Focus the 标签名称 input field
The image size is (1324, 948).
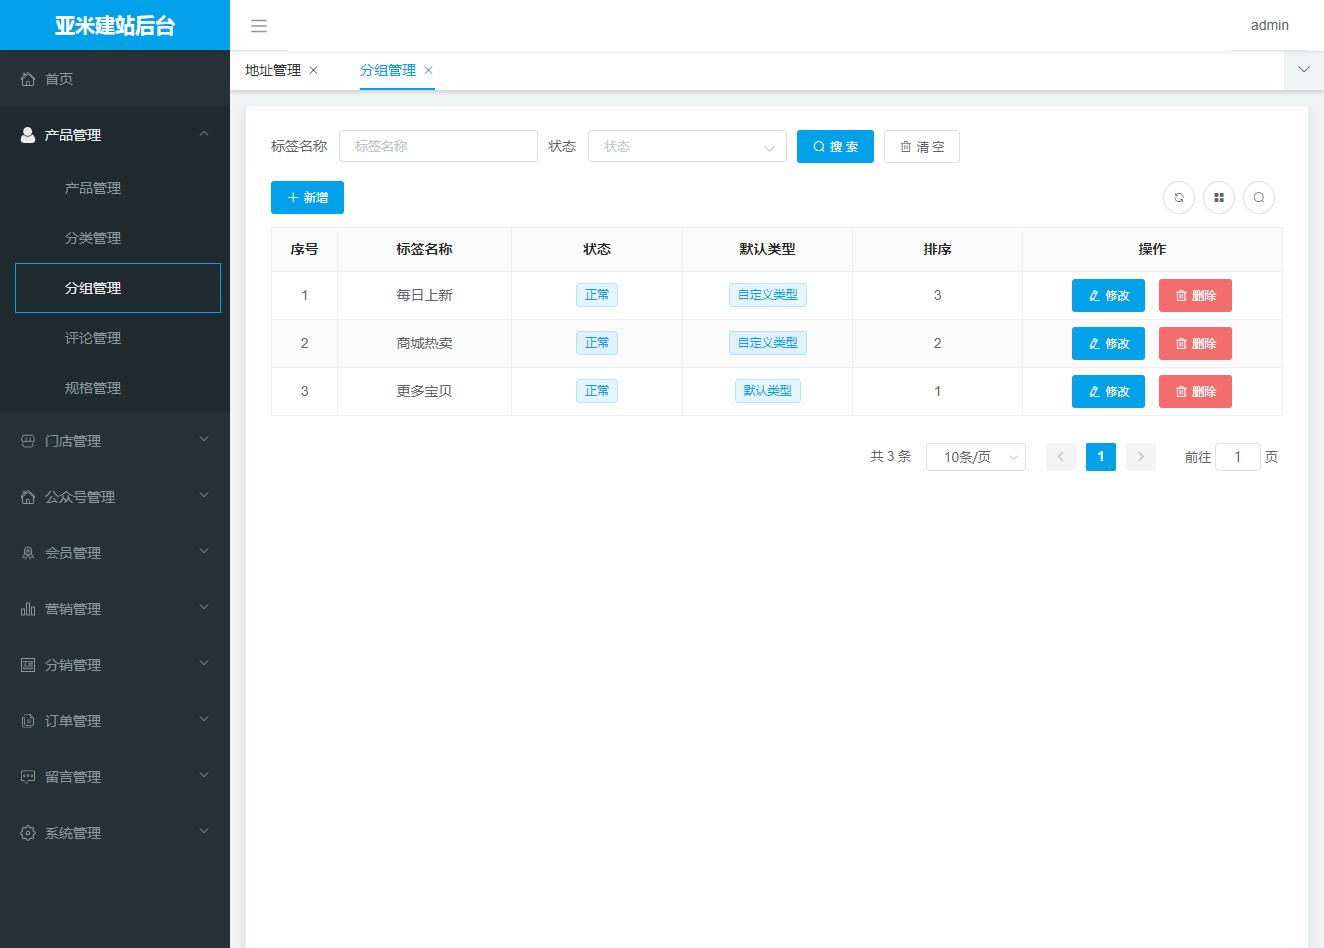tap(438, 147)
